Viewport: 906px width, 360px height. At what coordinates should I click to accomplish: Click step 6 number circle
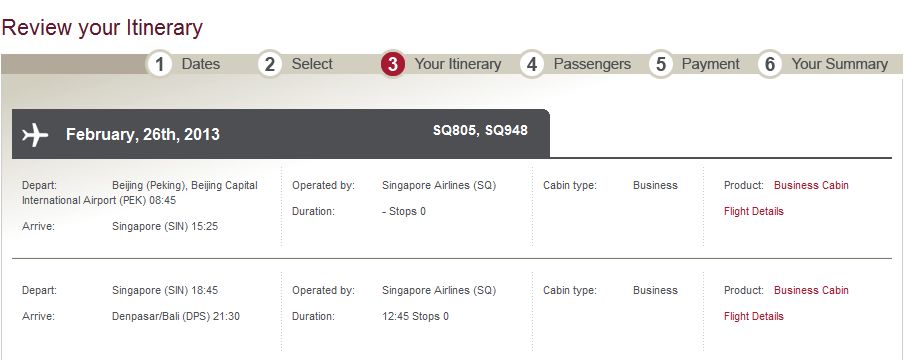coord(770,65)
